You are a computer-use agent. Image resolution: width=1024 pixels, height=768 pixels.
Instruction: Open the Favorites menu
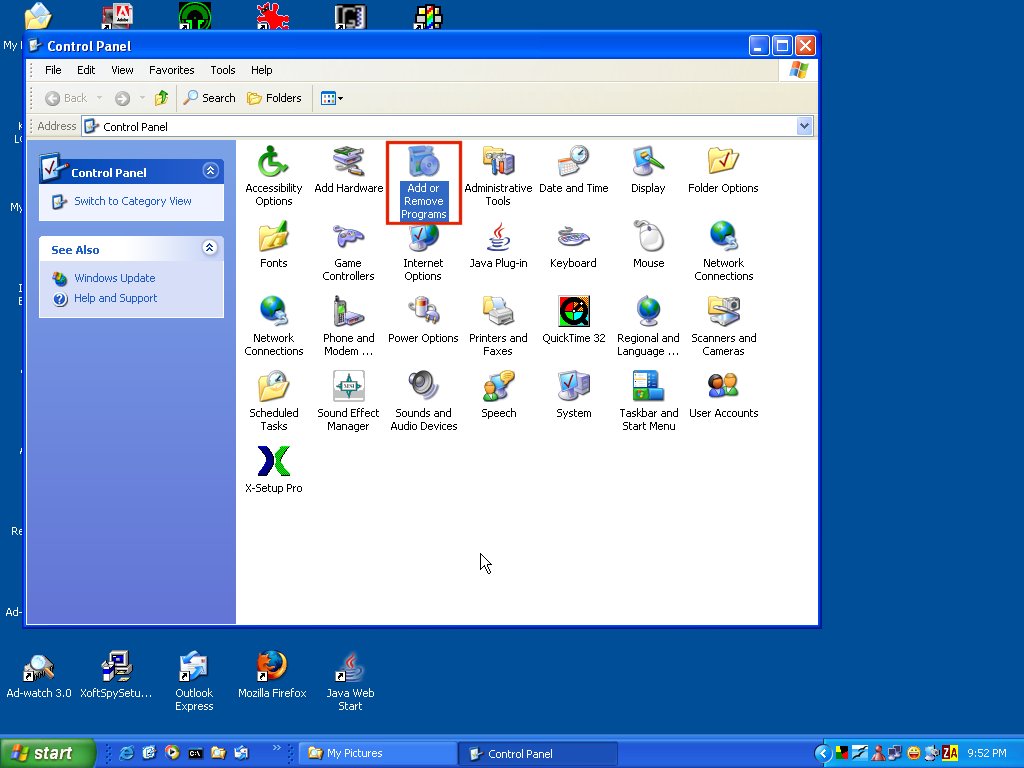[x=171, y=70]
